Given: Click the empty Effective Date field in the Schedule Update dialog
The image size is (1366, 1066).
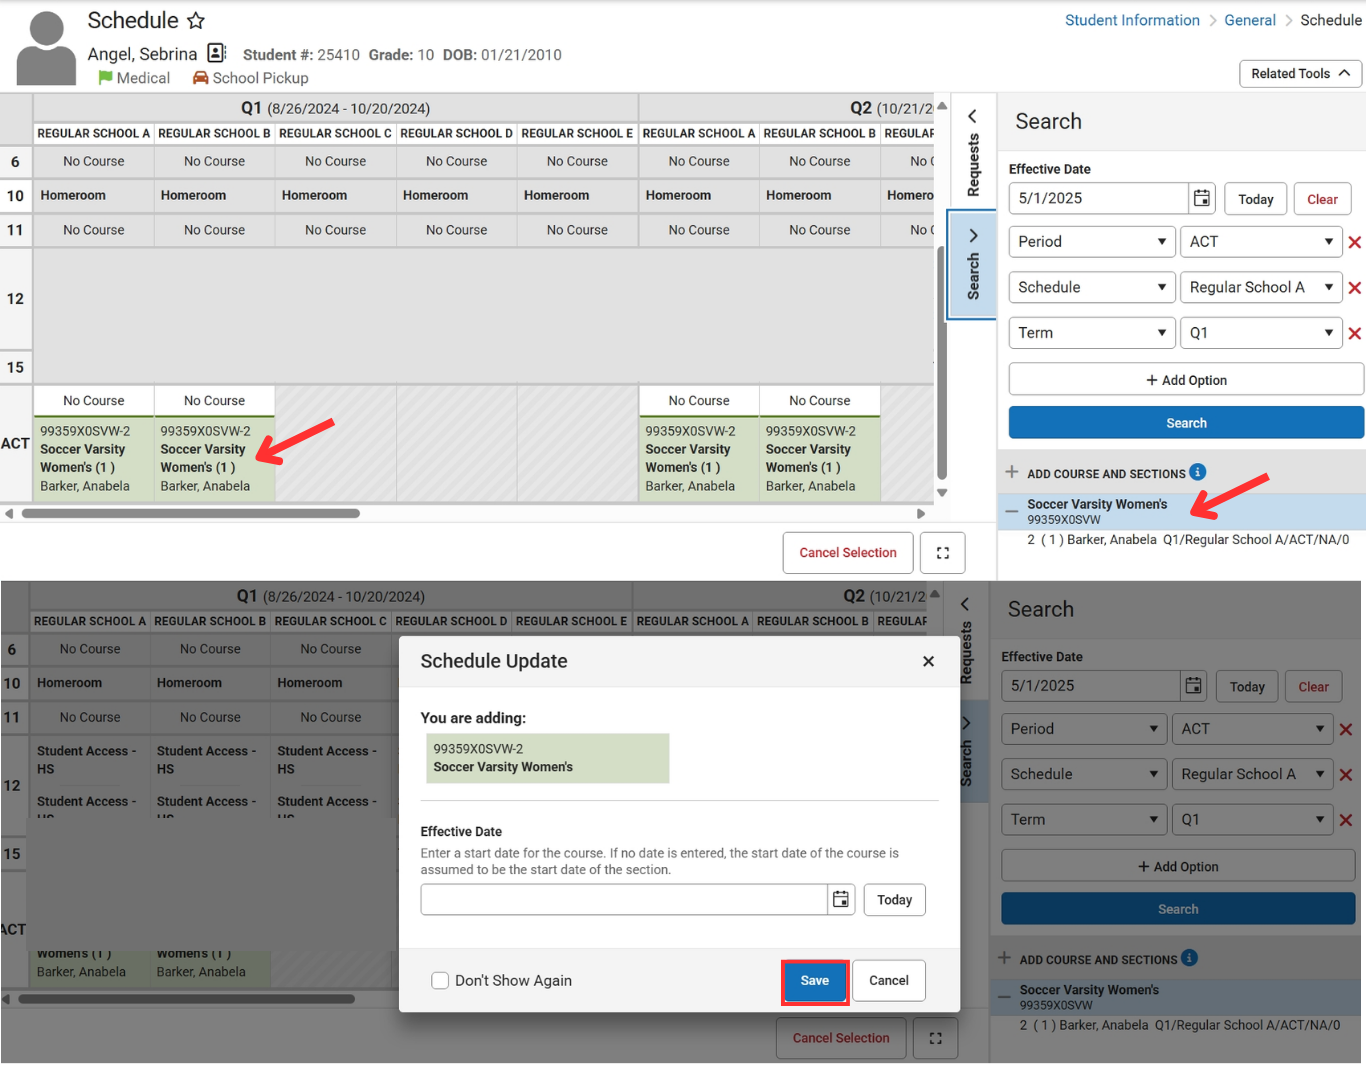Looking at the screenshot, I should click(x=624, y=899).
